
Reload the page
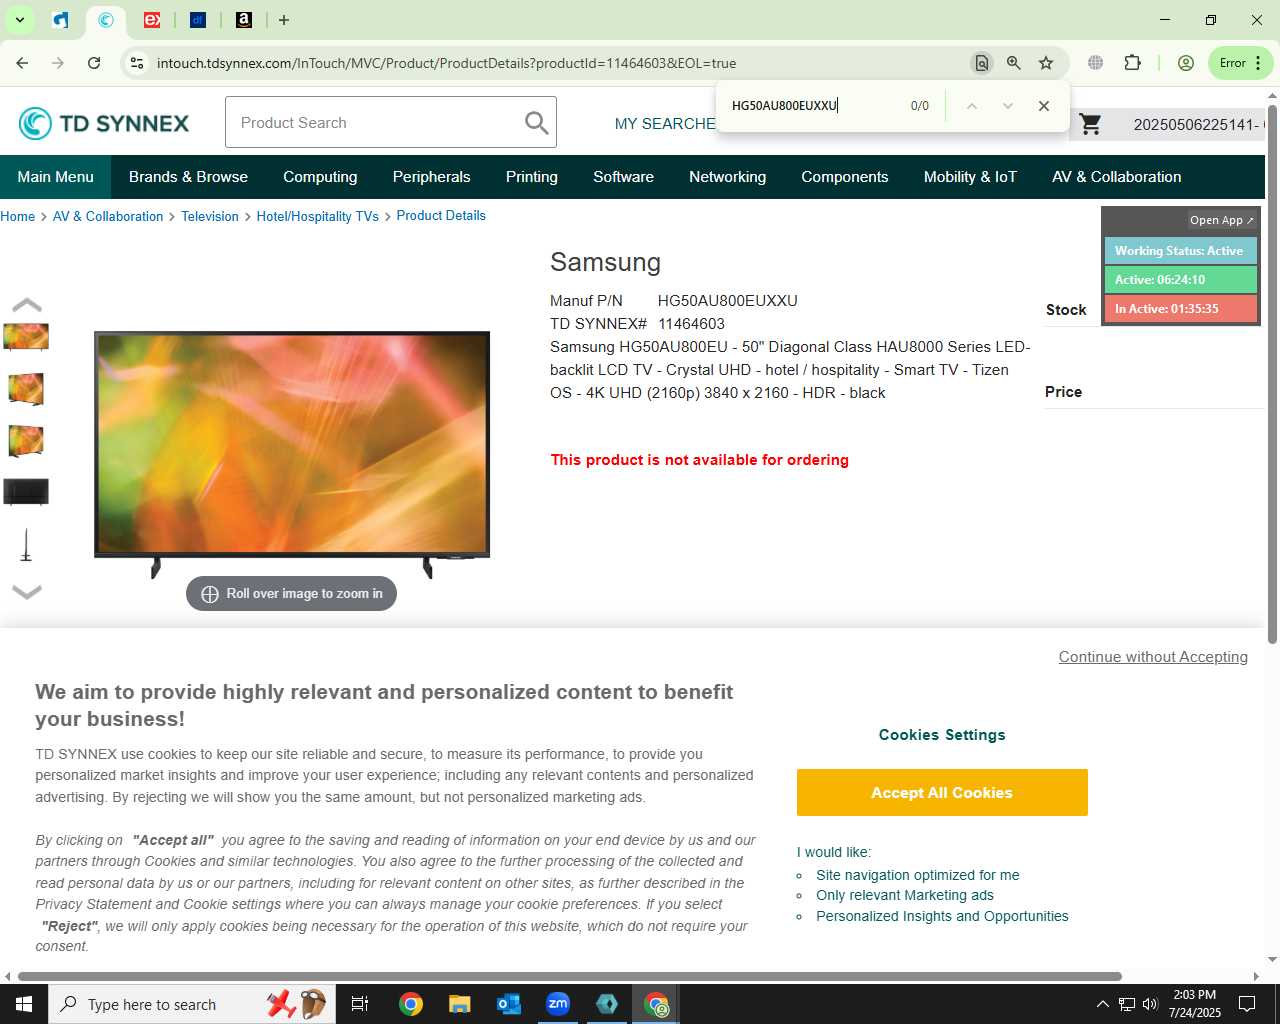pos(94,63)
